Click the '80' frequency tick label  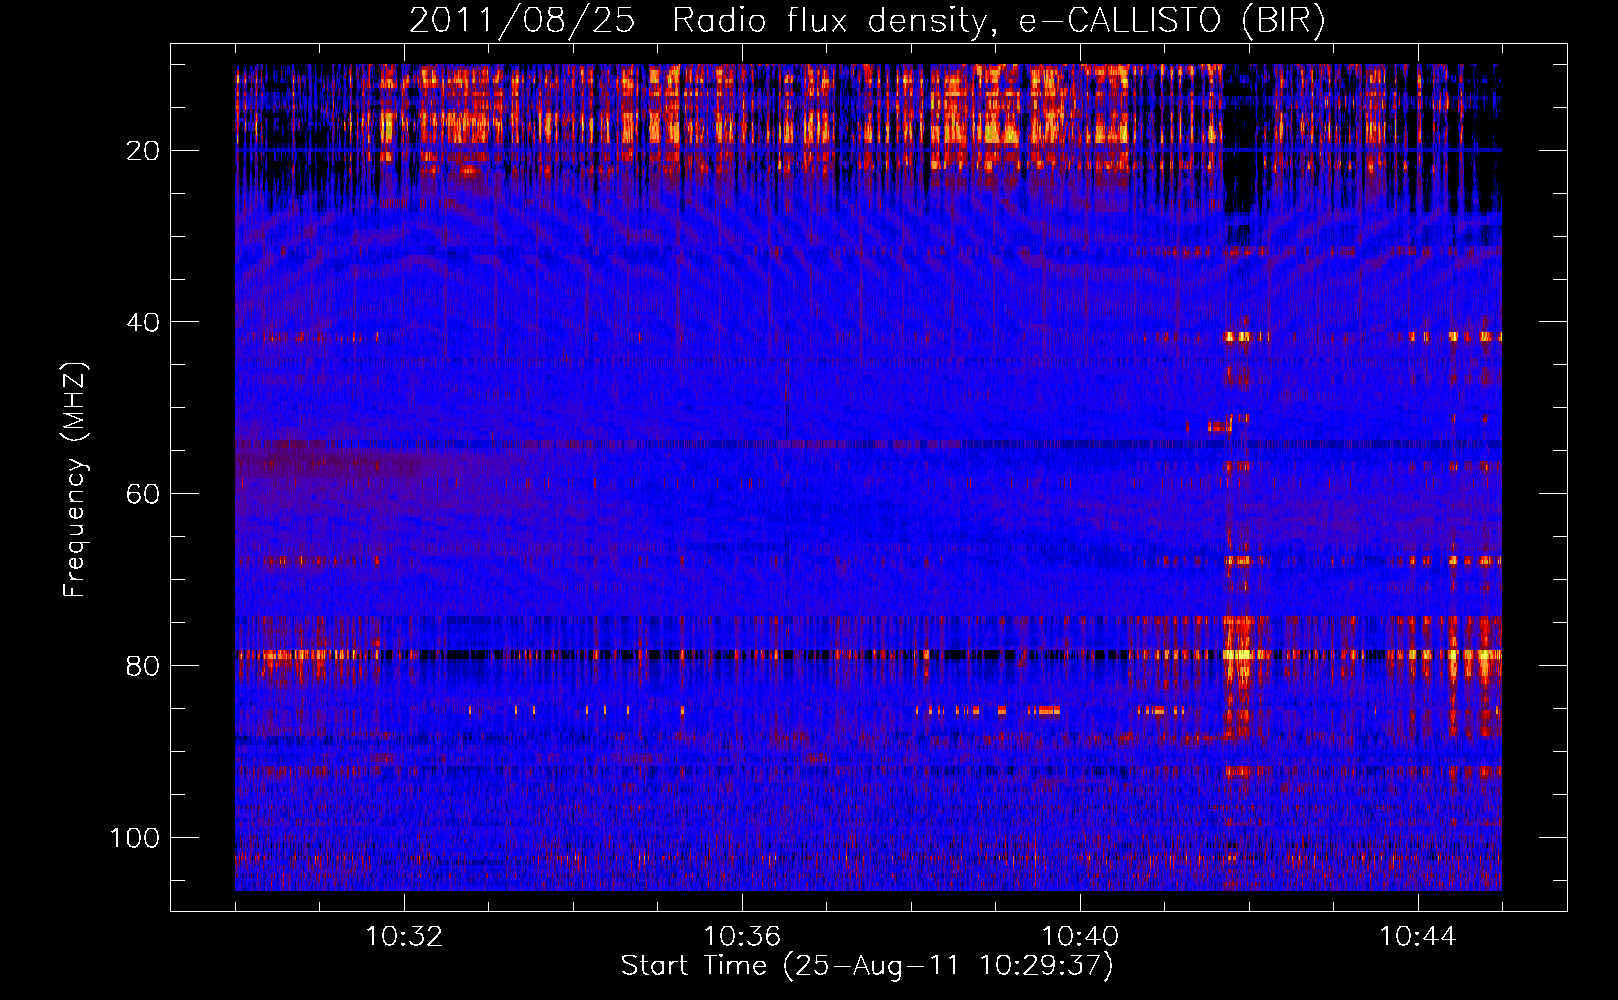click(144, 666)
